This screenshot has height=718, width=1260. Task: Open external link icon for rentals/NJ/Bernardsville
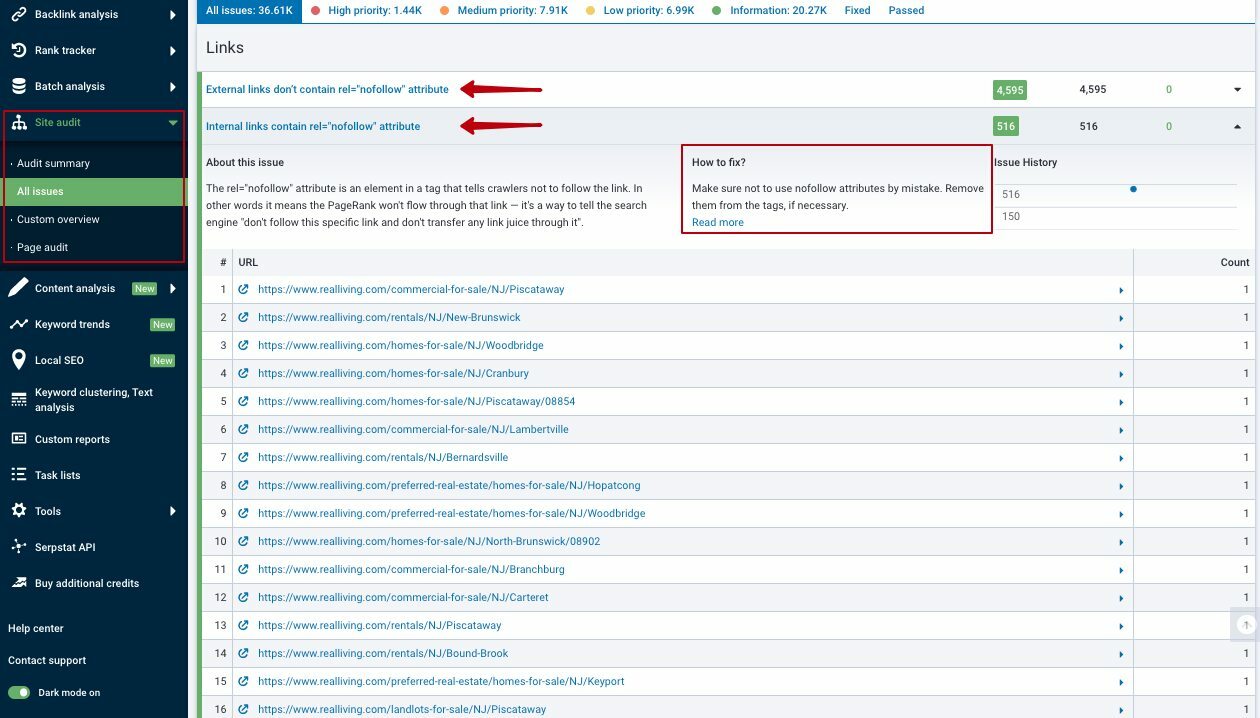243,457
